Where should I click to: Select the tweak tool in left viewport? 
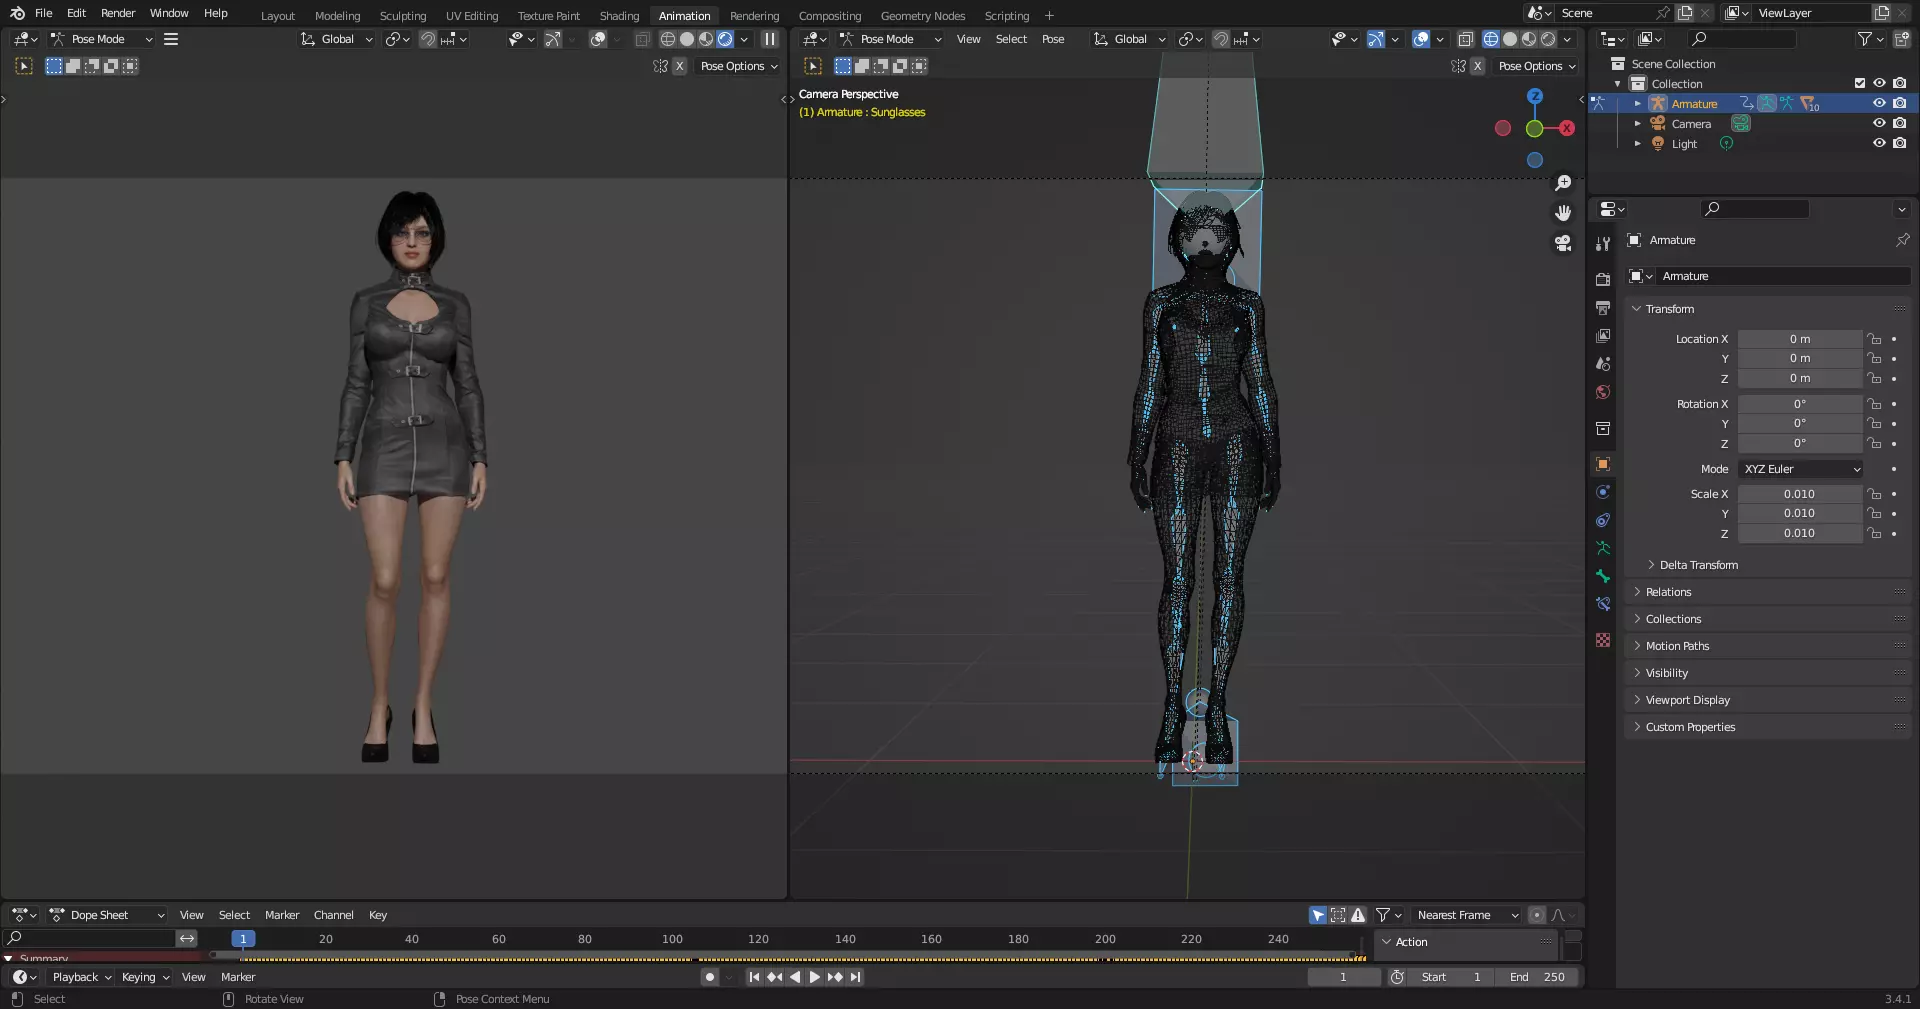24,66
